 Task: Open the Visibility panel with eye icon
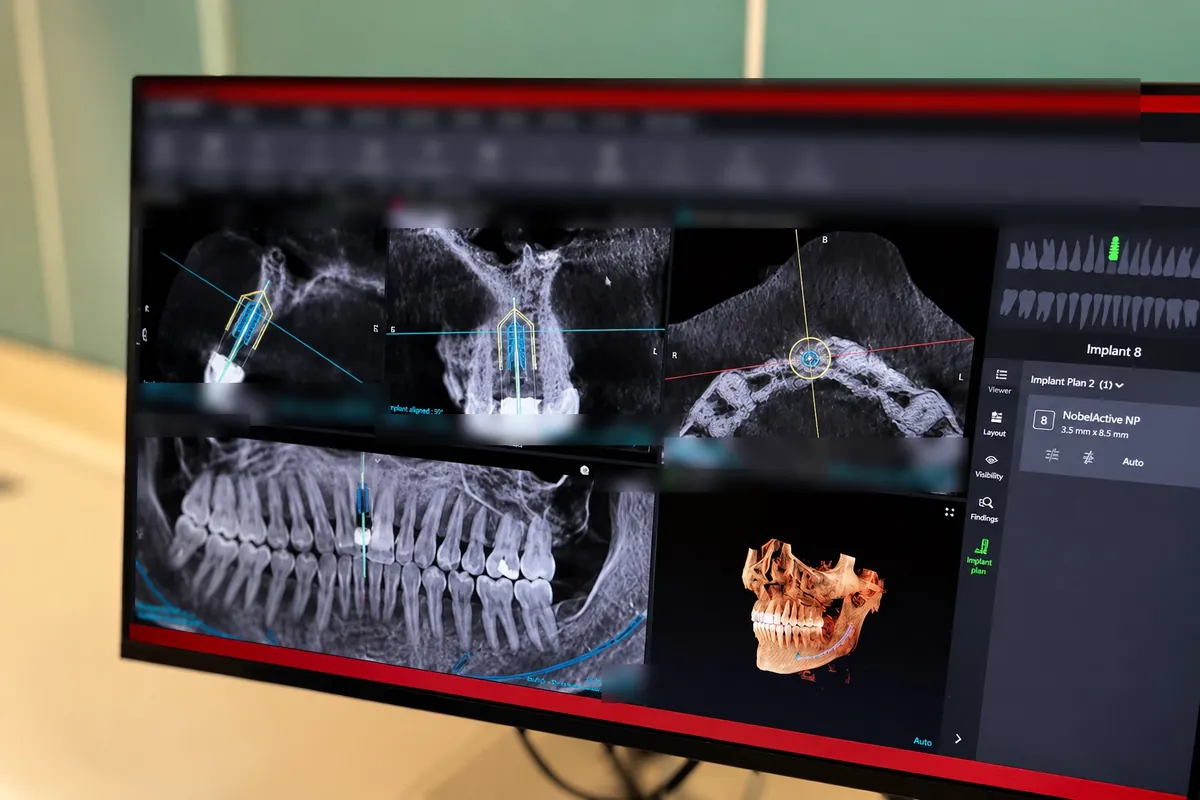pos(988,467)
